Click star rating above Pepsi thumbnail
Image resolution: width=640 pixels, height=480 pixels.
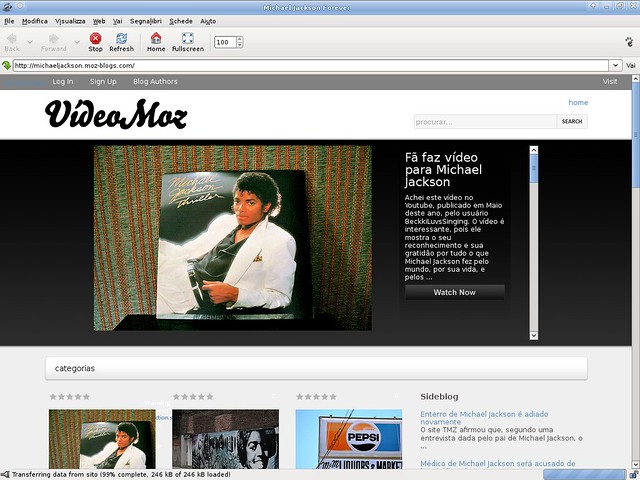316,397
